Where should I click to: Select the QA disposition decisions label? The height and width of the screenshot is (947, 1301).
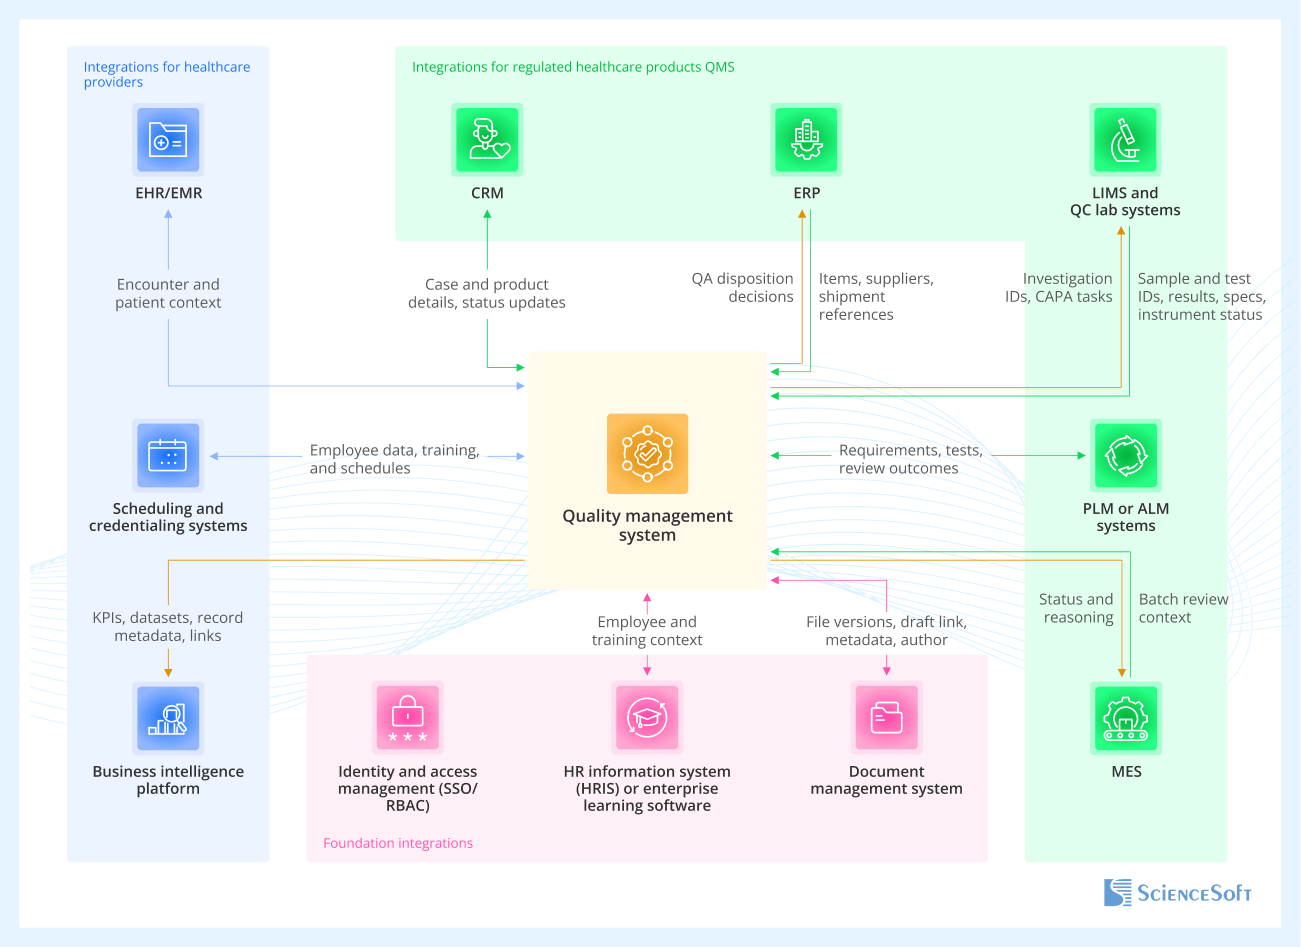click(x=742, y=287)
